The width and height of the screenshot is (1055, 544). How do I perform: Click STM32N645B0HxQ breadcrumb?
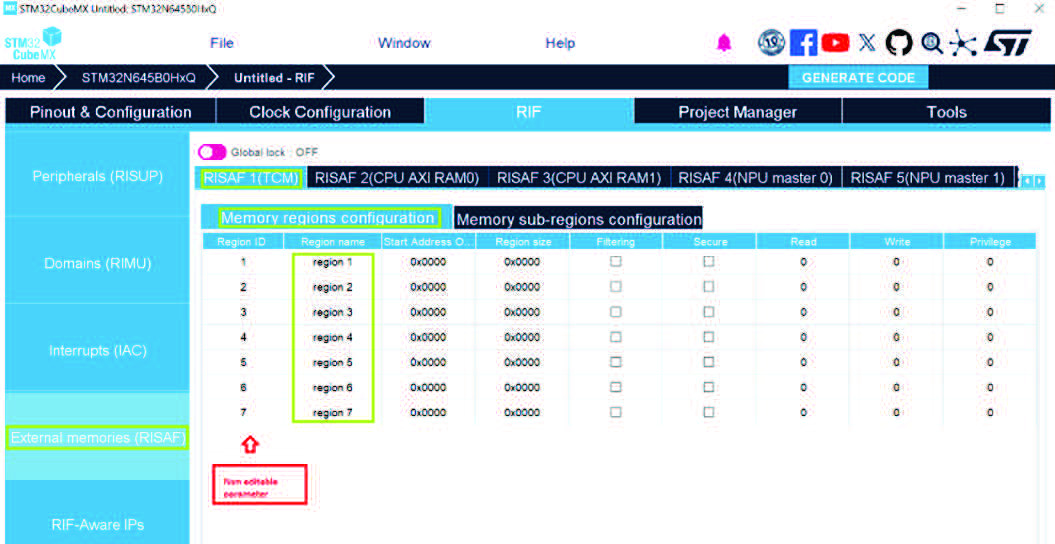[x=139, y=77]
